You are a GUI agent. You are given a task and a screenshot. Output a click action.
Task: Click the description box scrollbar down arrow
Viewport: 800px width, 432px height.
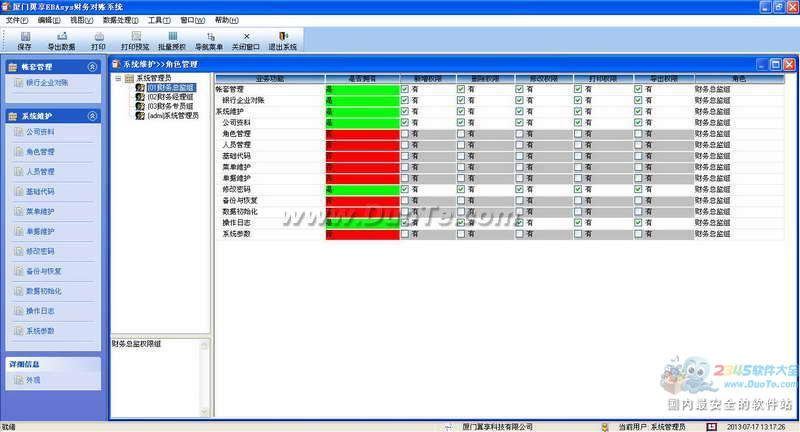[205, 412]
